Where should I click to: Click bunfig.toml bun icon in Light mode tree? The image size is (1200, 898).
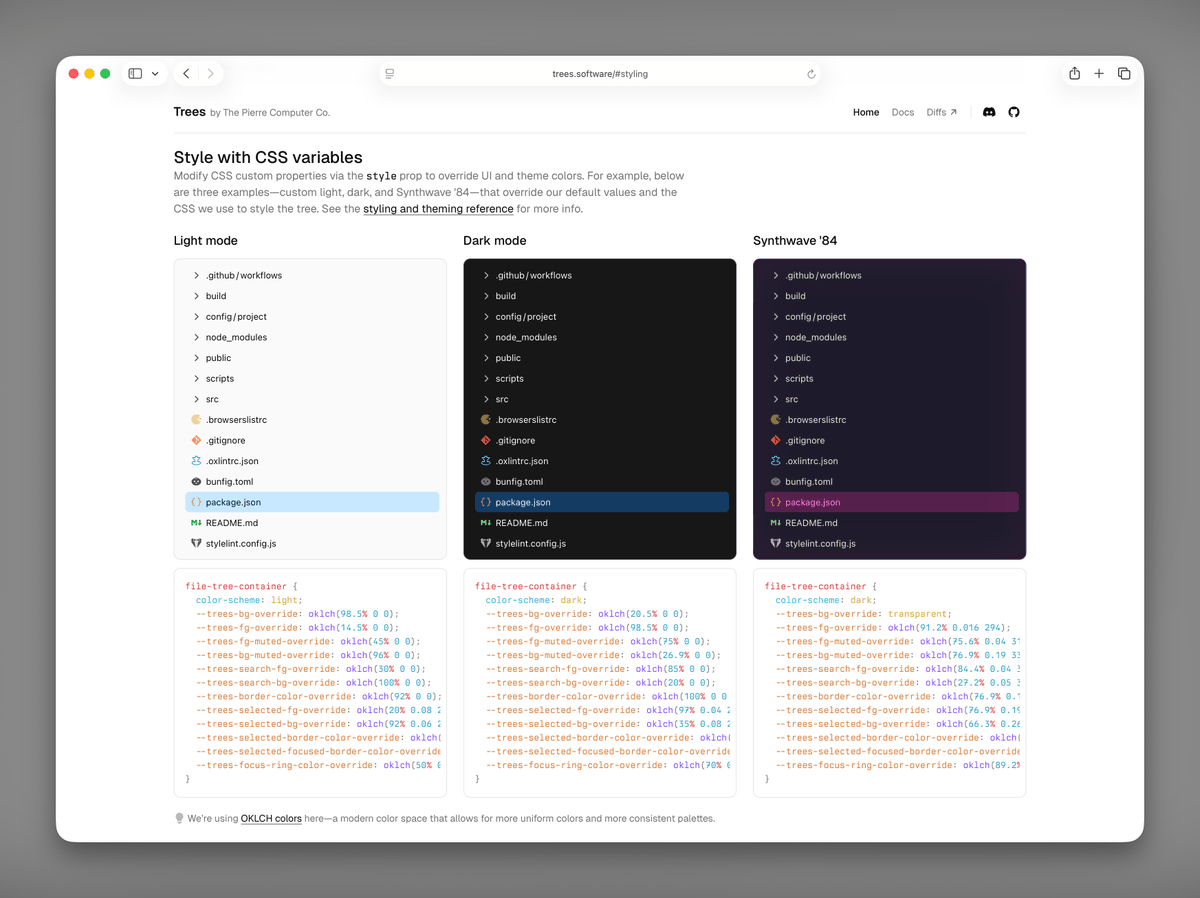click(196, 482)
